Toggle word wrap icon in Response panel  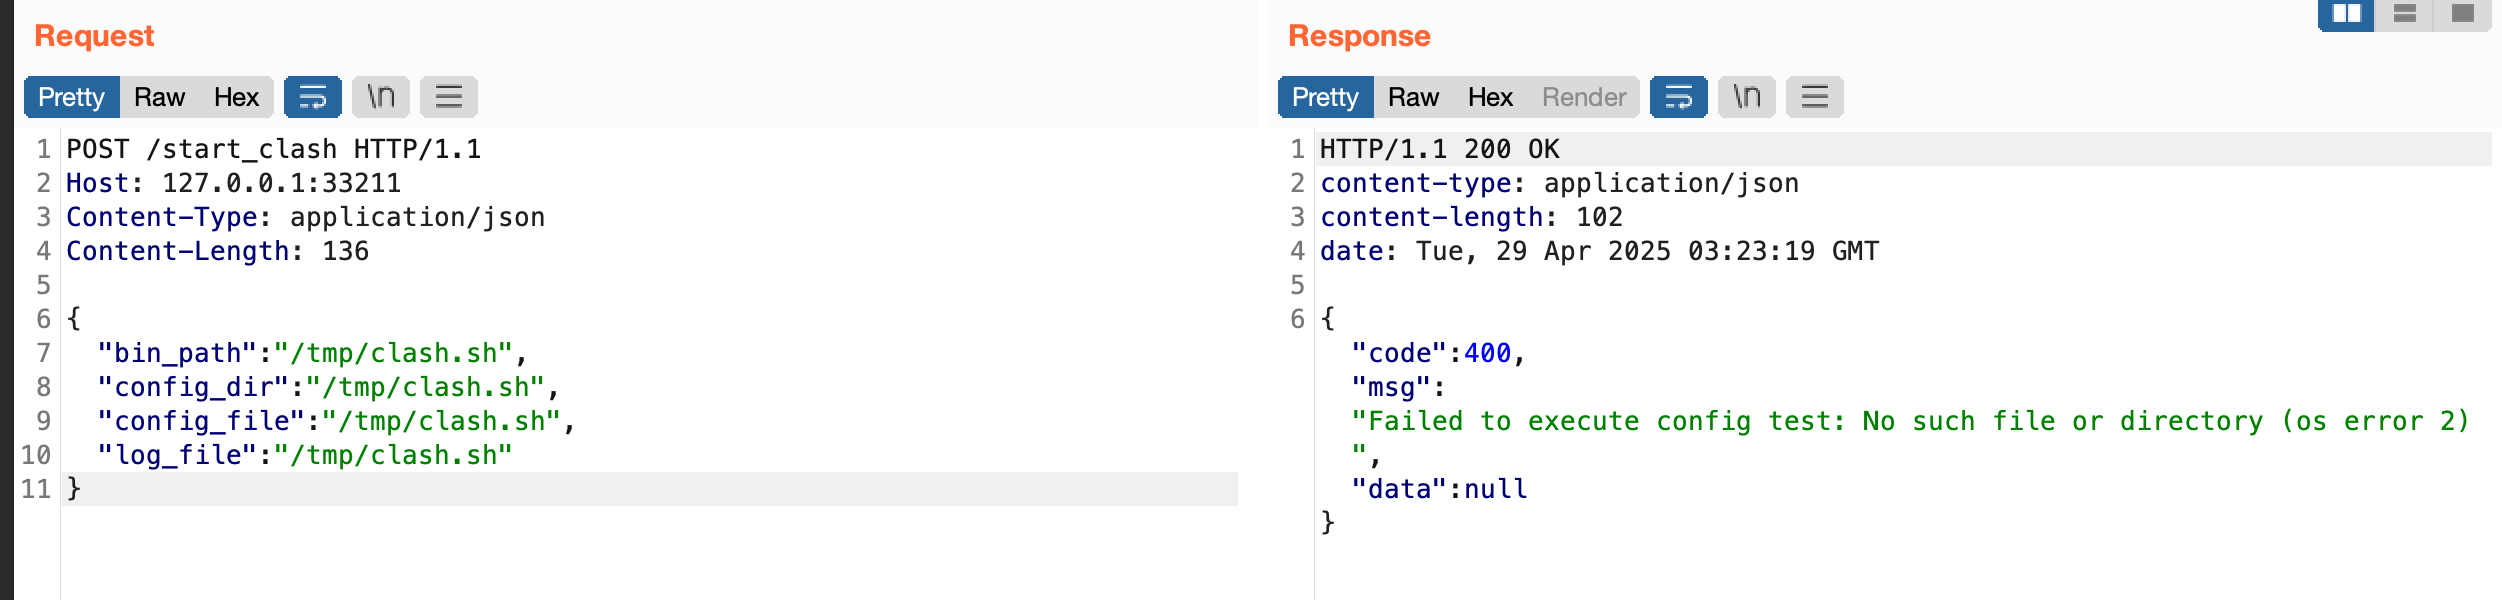pos(1678,97)
